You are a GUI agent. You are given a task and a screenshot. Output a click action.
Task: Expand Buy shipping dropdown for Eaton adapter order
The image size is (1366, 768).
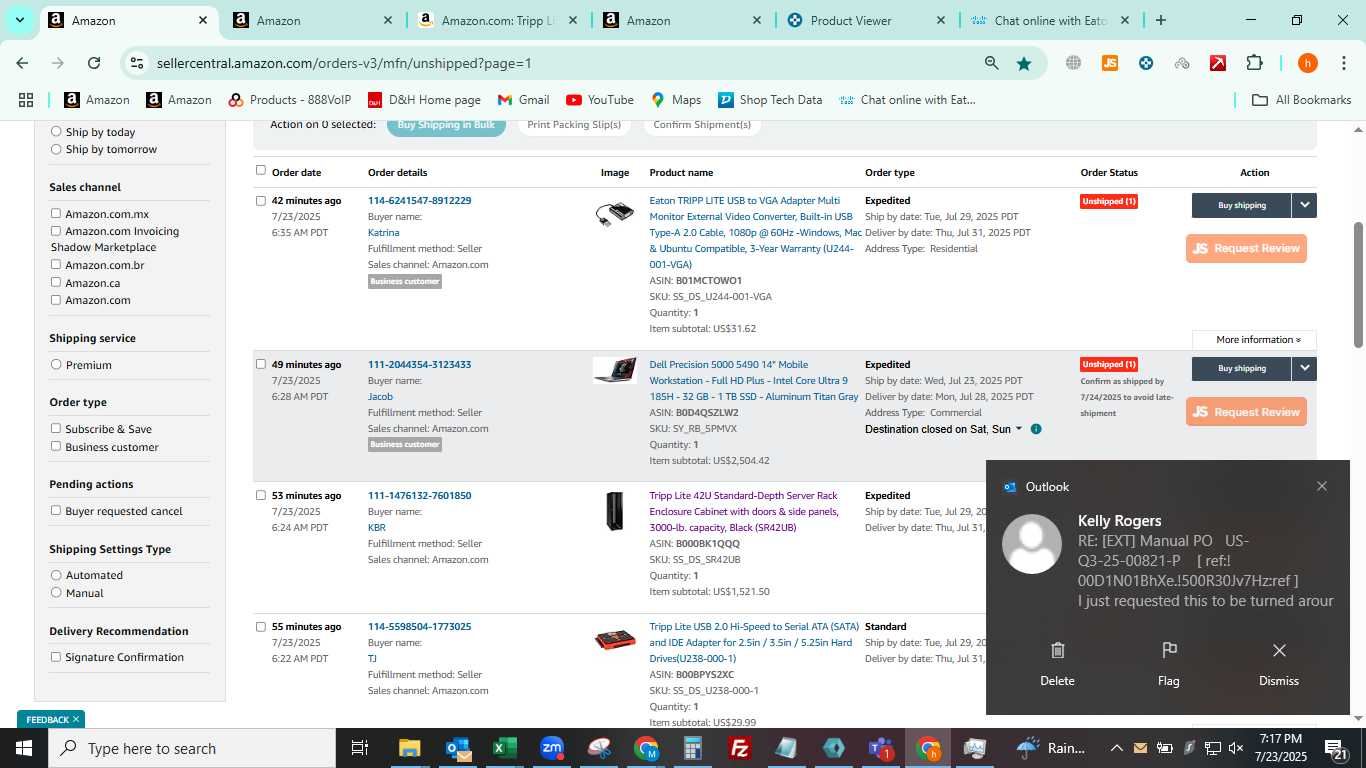click(1304, 205)
